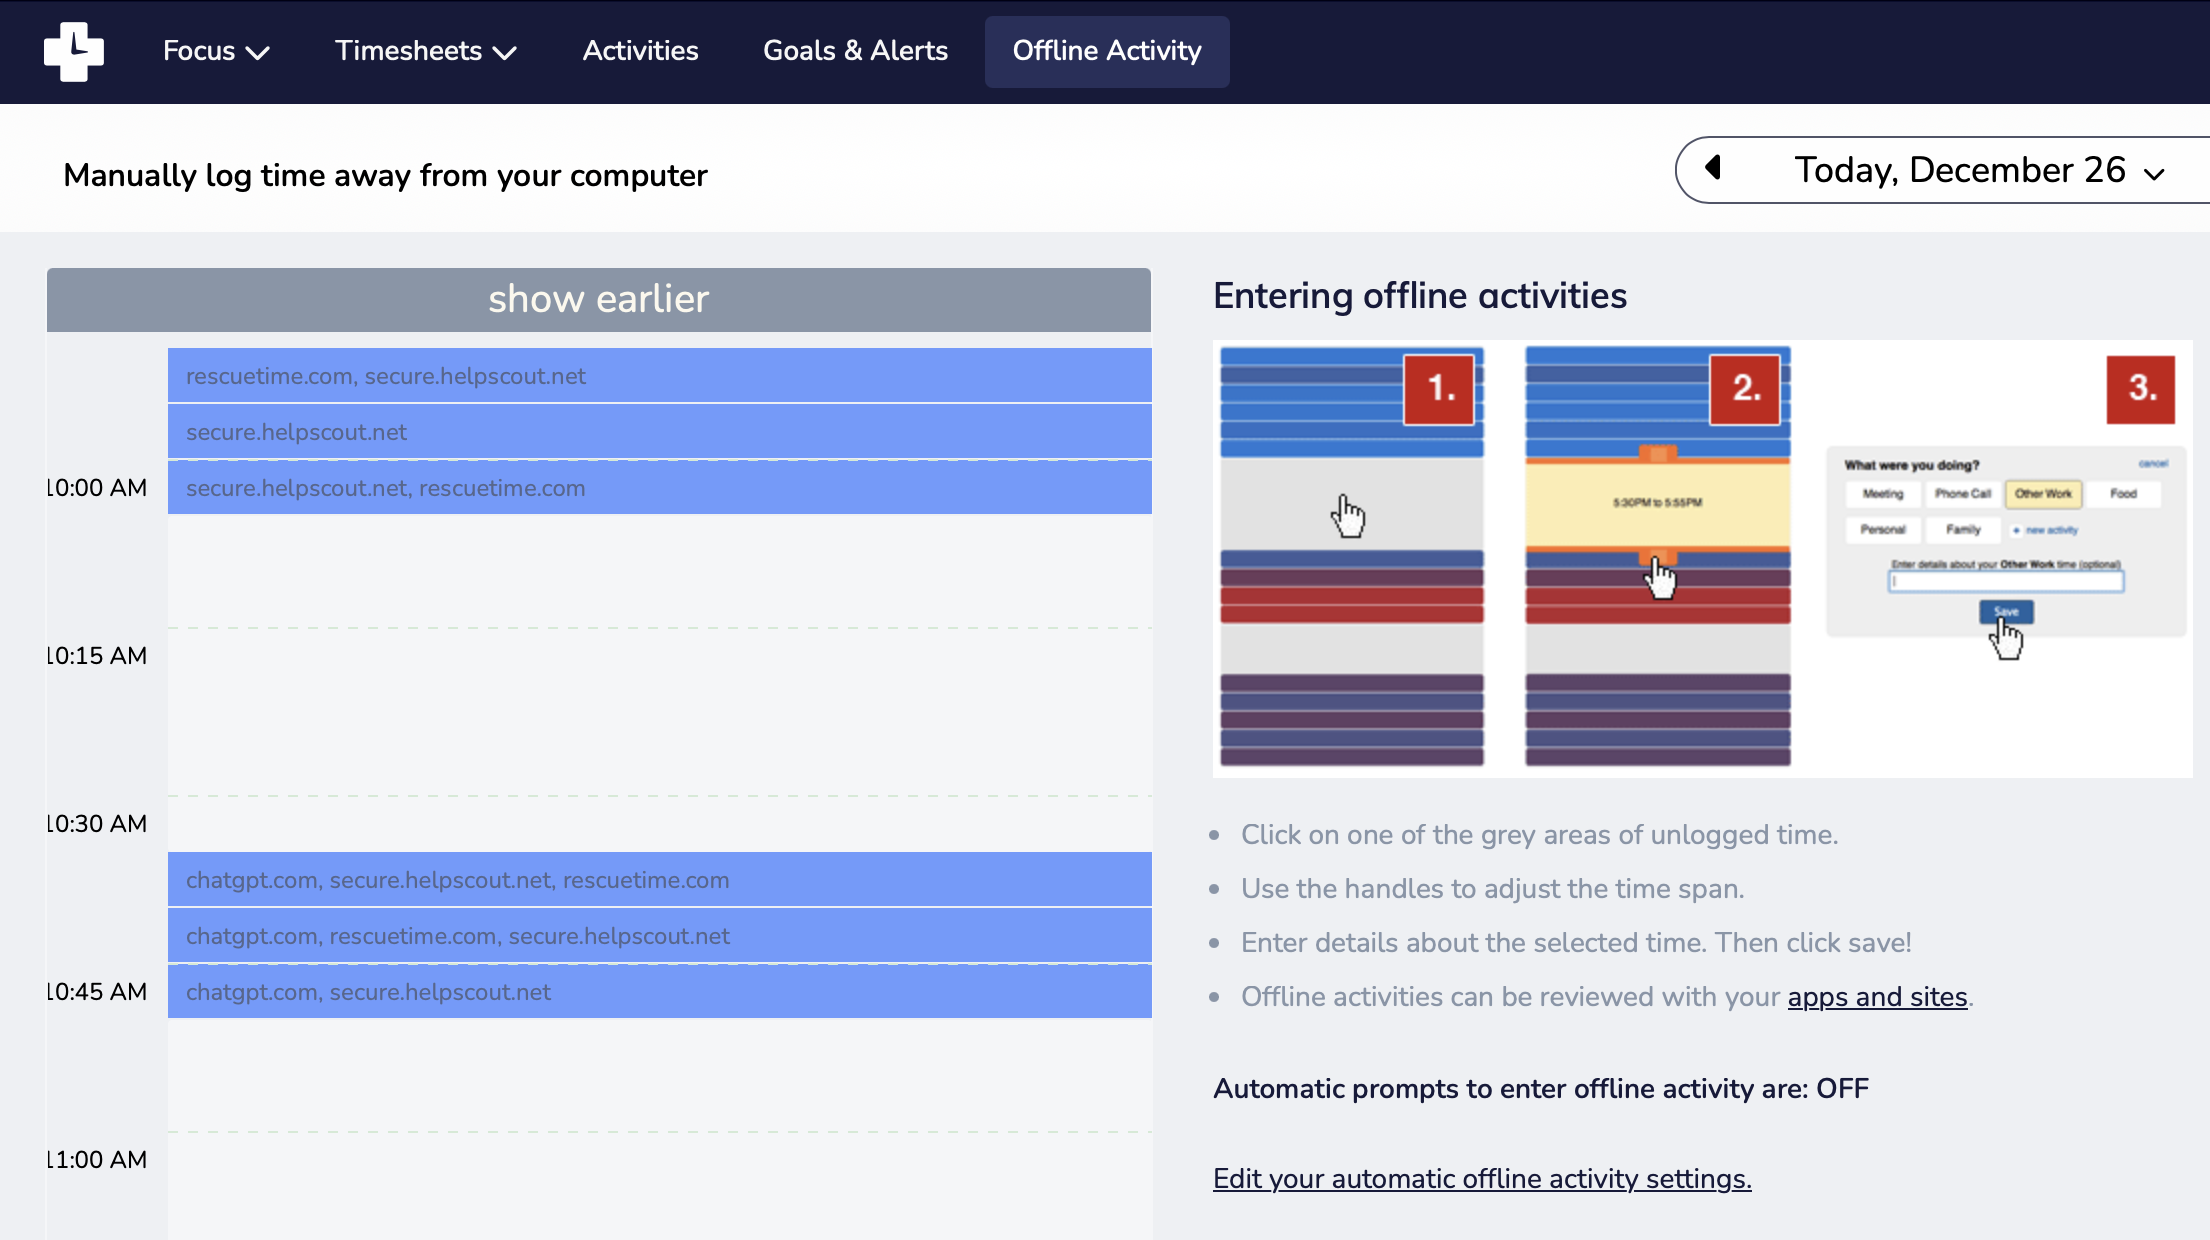2210x1240 pixels.
Task: Click the step 1 tutorial thumbnail
Action: (1351, 557)
